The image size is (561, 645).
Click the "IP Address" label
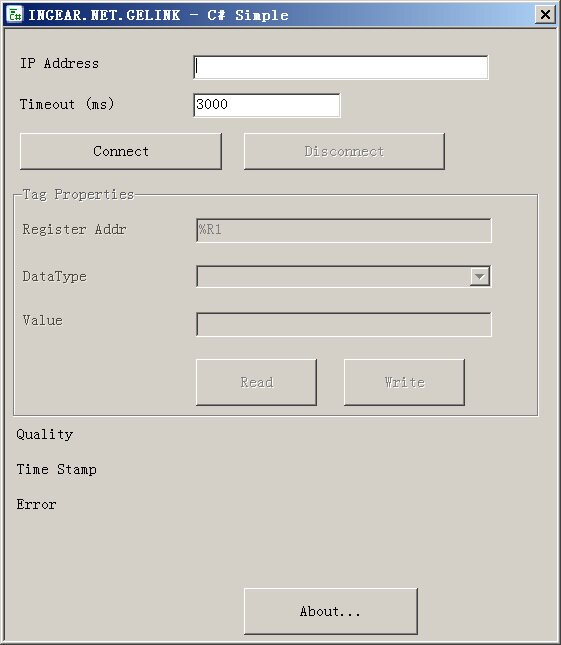[60, 63]
